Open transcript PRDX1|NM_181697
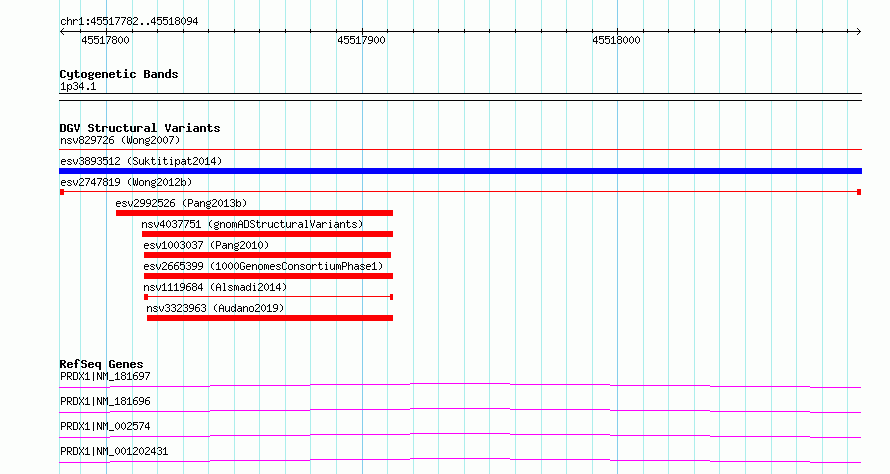 point(105,376)
